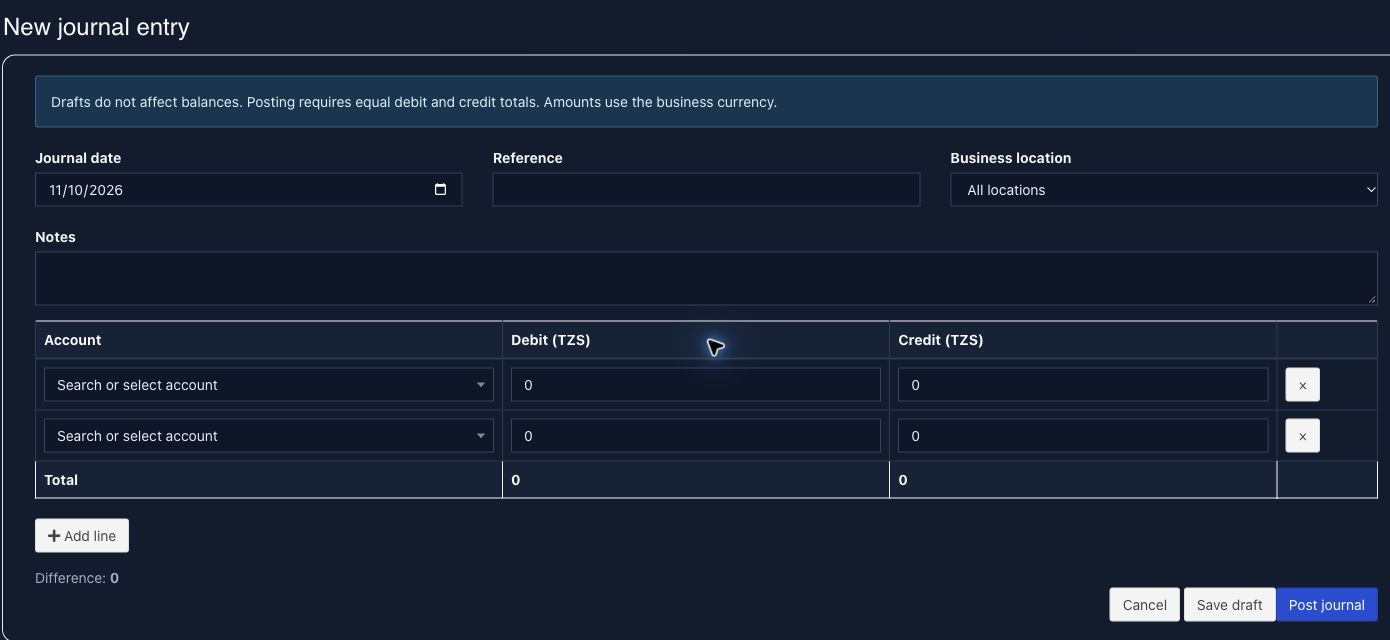1390x640 pixels.
Task: Open the journal date calendar picker icon
Action: pyautogui.click(x=440, y=190)
